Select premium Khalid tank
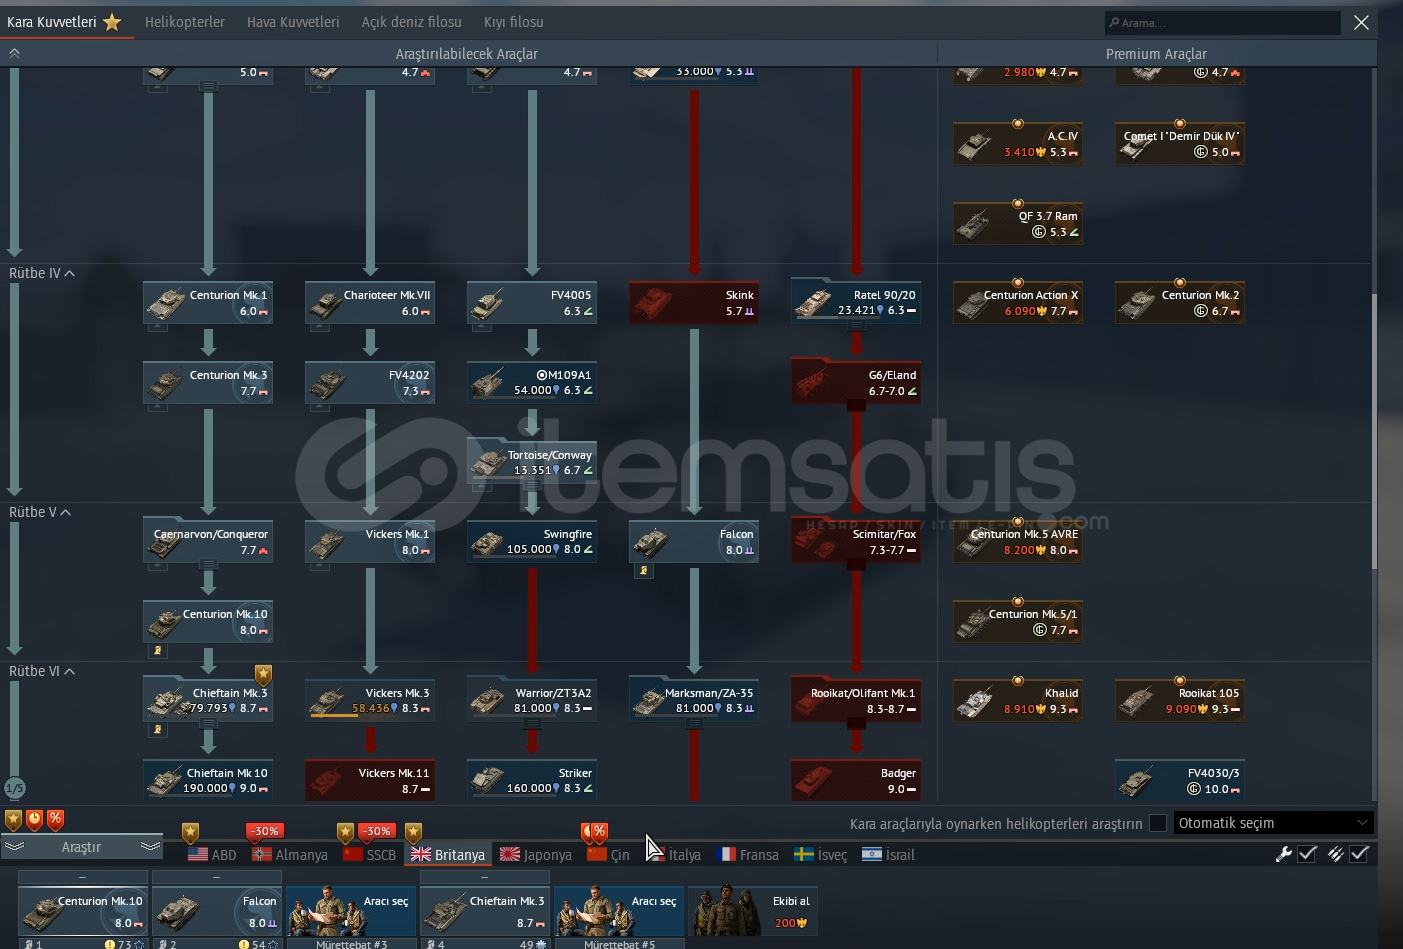The height and width of the screenshot is (949, 1403). click(1018, 700)
